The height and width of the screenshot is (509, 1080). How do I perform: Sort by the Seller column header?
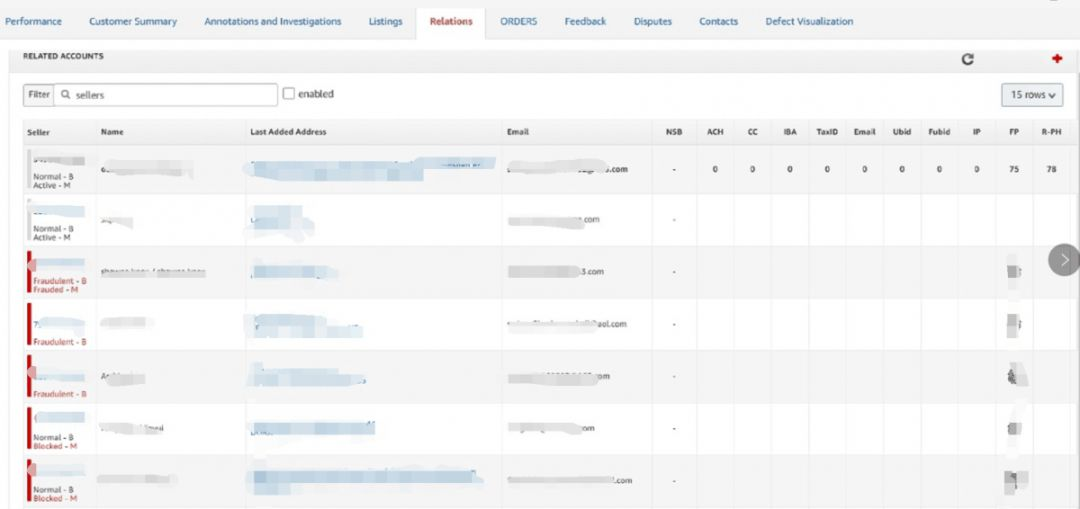click(38, 132)
